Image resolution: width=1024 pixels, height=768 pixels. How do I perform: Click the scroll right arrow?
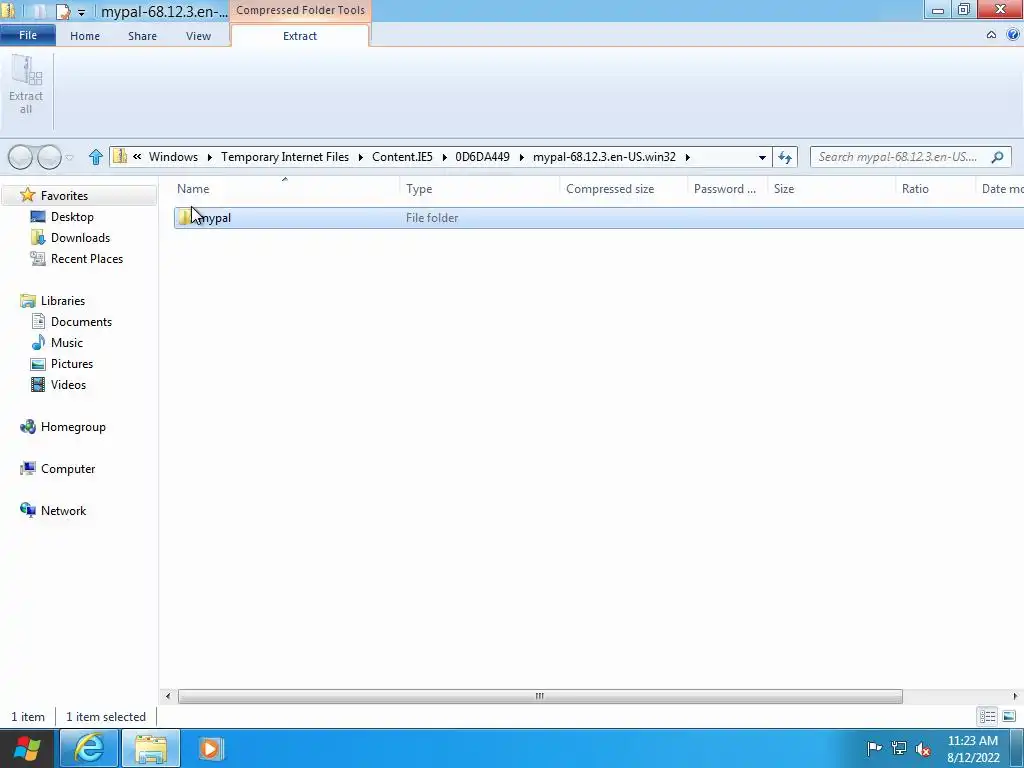point(1015,696)
